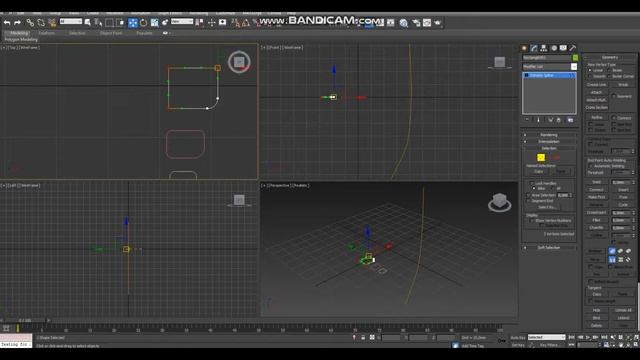The width and height of the screenshot is (640, 360).
Task: Click the Redo arrow in the main toolbar
Action: click(17, 23)
